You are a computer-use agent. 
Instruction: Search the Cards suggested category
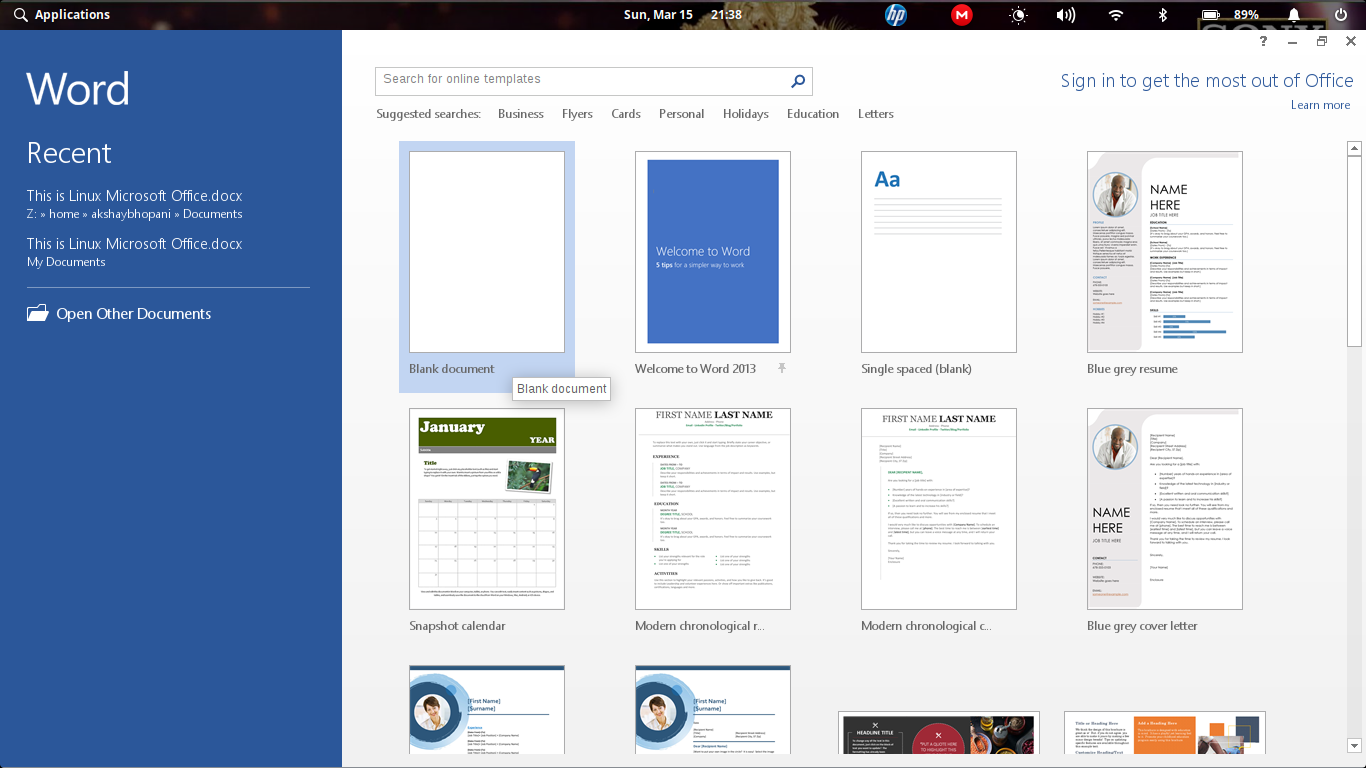pos(626,114)
